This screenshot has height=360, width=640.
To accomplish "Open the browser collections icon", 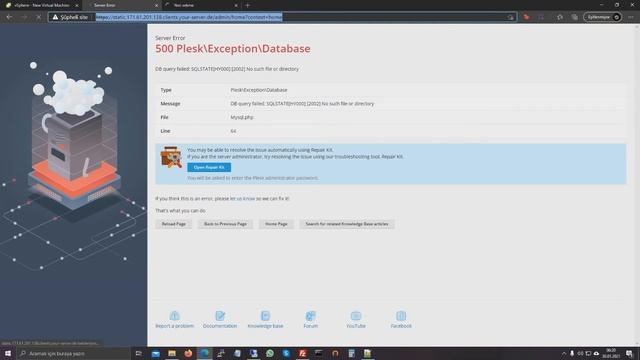I will click(x=575, y=17).
